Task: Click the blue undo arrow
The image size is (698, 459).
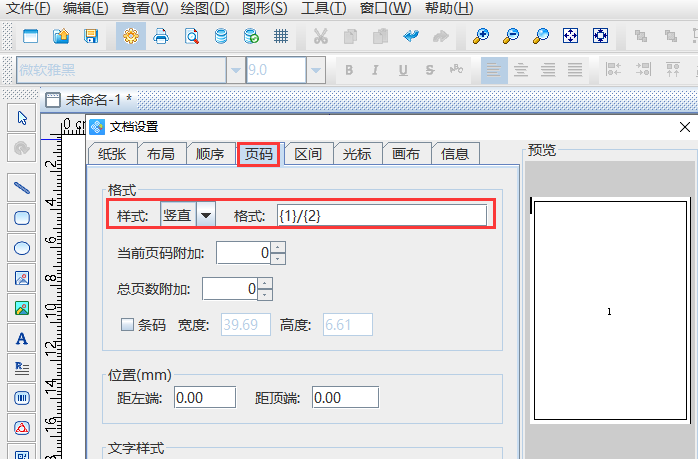Action: (x=410, y=36)
